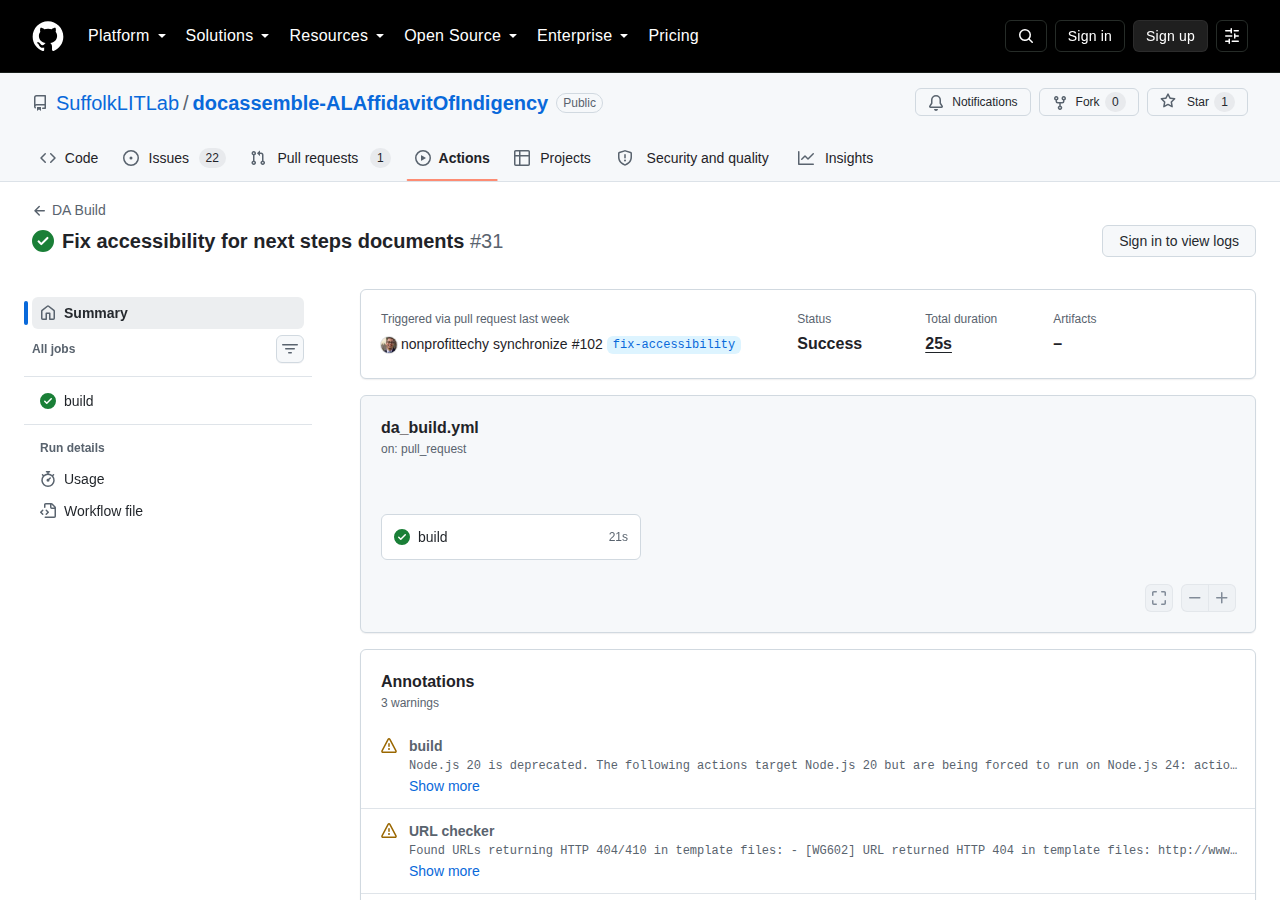Click the 3 warnings text
Image resolution: width=1280 pixels, height=900 pixels.
click(x=410, y=703)
